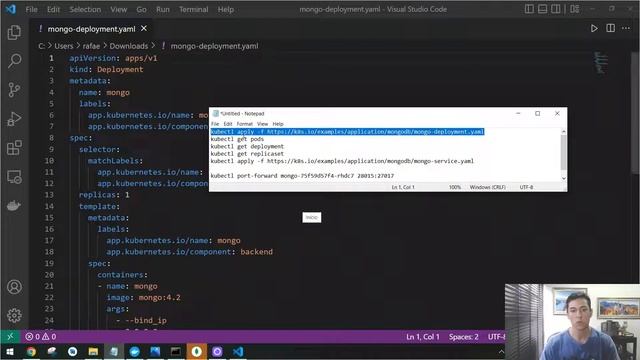Click Spaces: 2 indentation in the status bar

464,337
